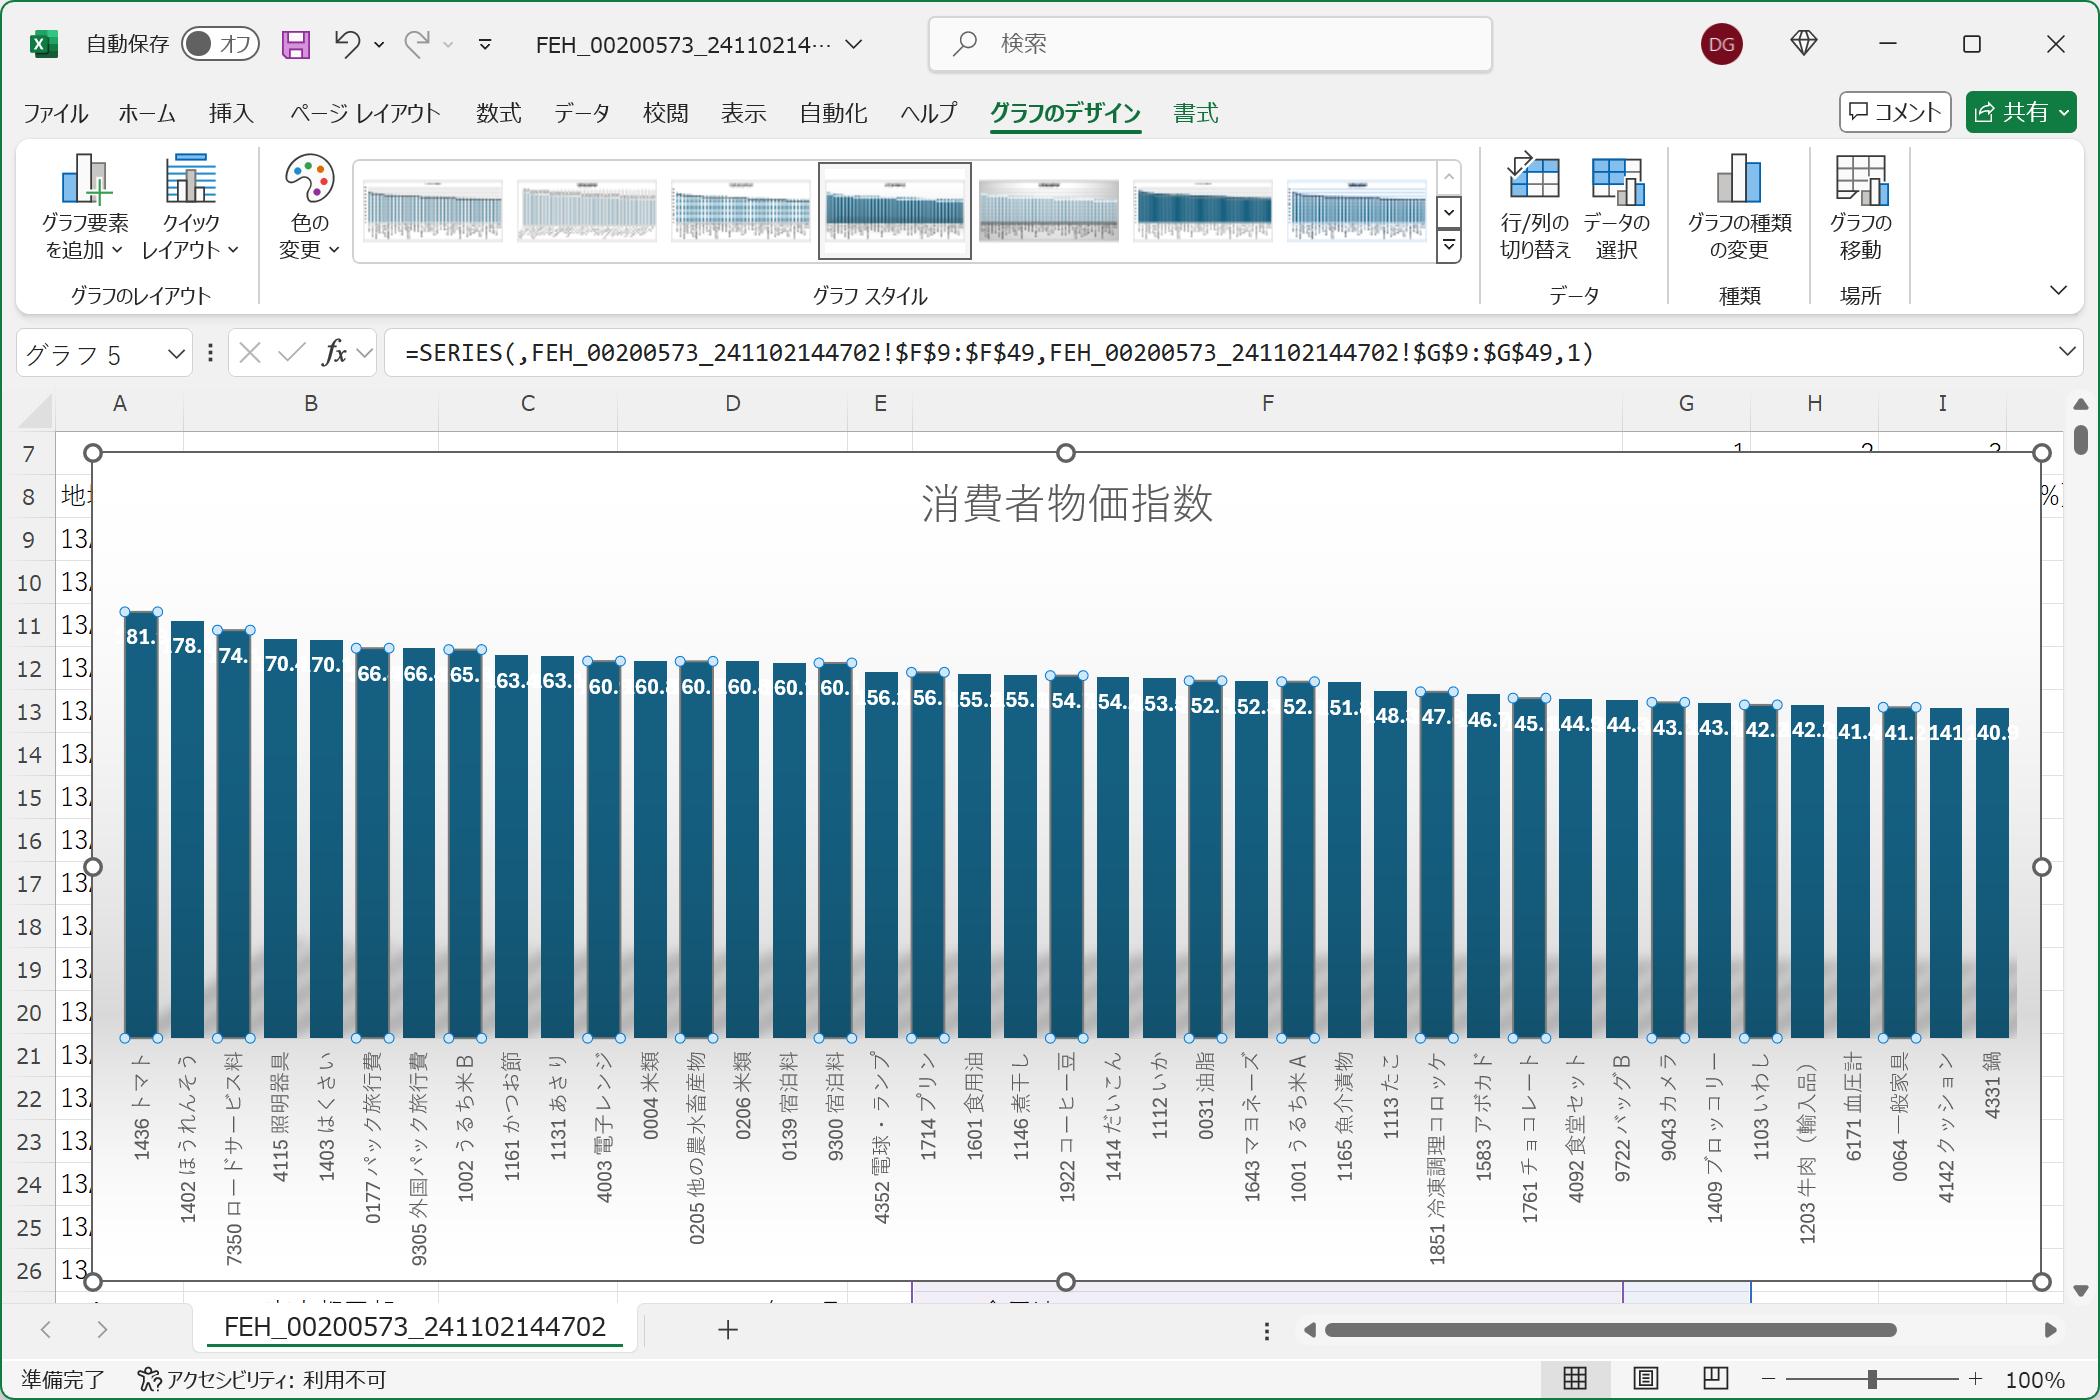
Task: Open the name box dropdown
Action: pyautogui.click(x=176, y=353)
